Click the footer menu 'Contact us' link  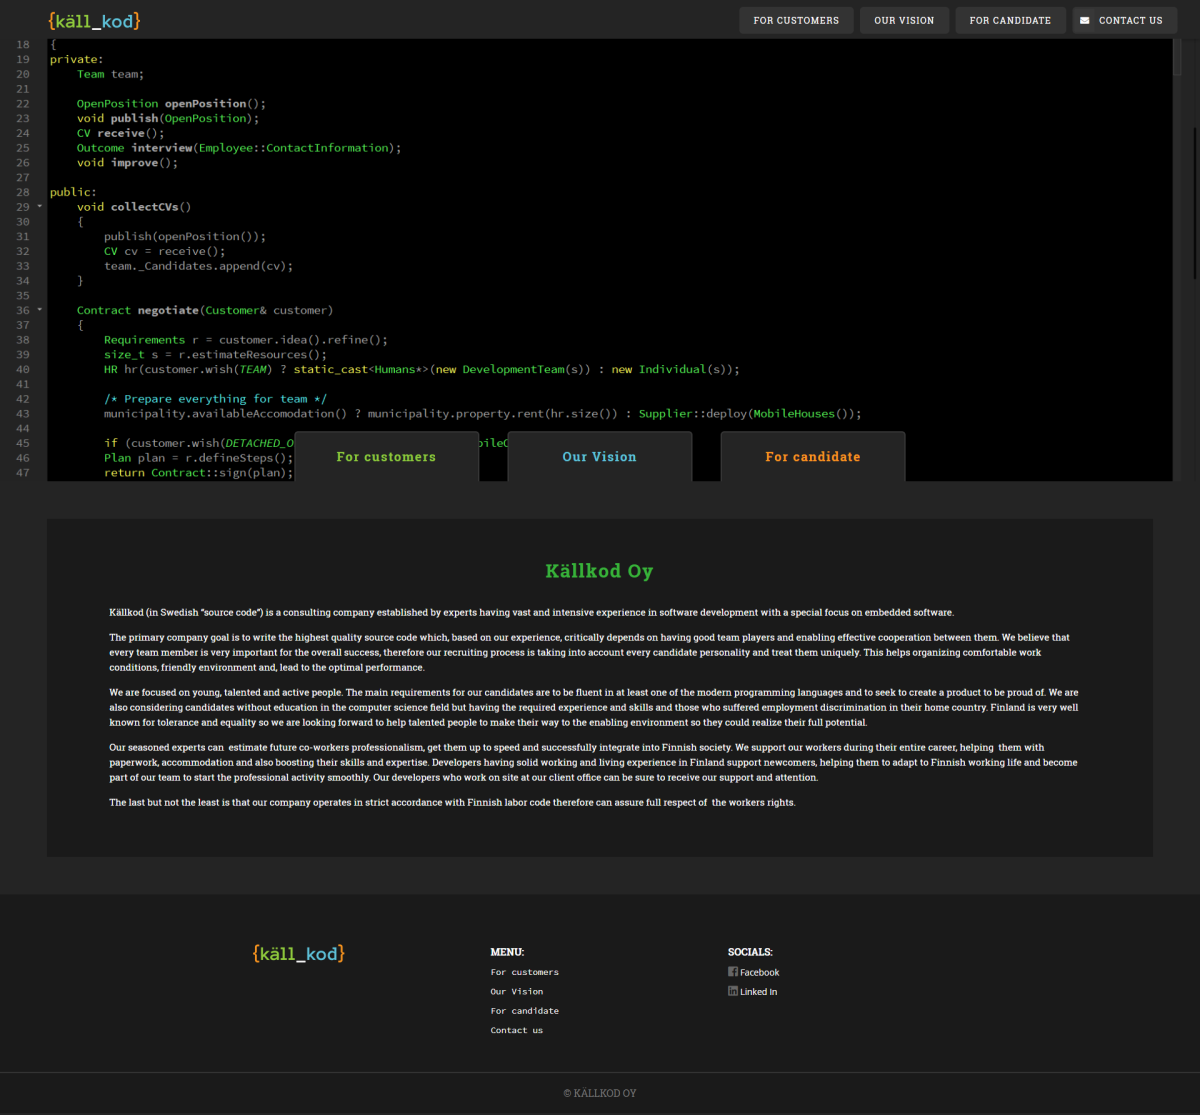(516, 1030)
